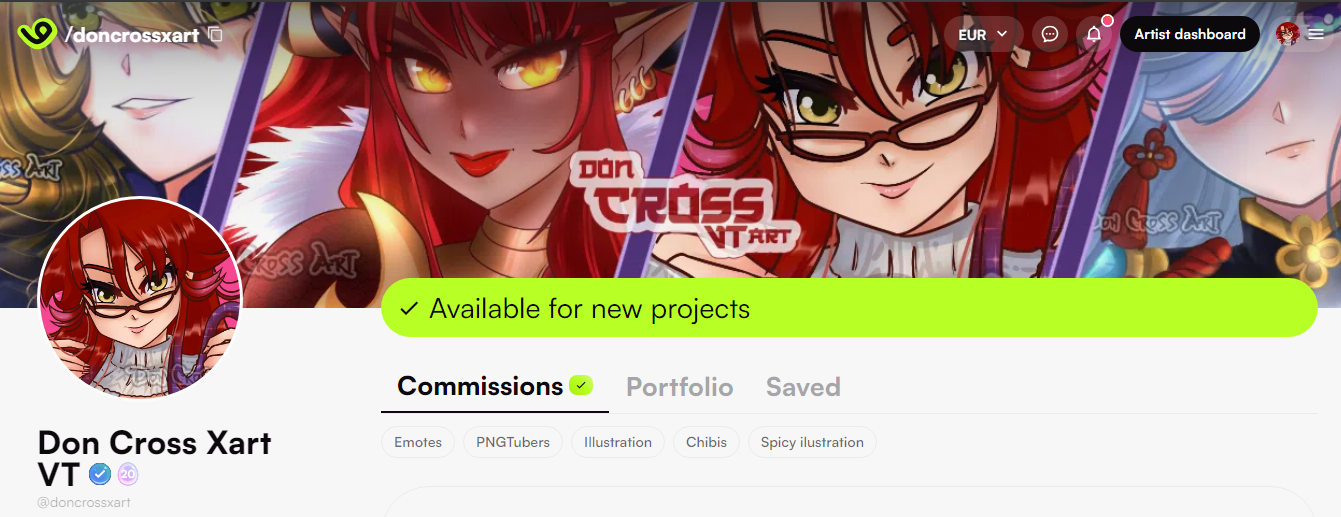Image resolution: width=1341 pixels, height=517 pixels.
Task: Click the blue verified badge icon
Action: coord(99,474)
